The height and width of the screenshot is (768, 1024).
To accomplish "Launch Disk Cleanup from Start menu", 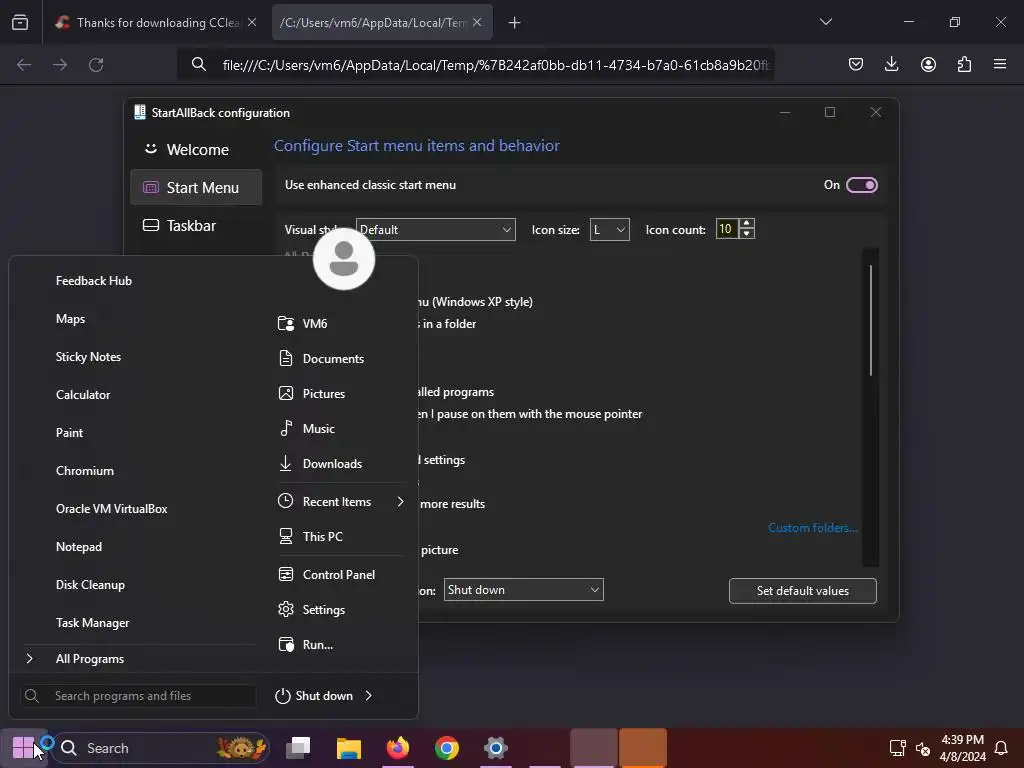I will [x=90, y=584].
